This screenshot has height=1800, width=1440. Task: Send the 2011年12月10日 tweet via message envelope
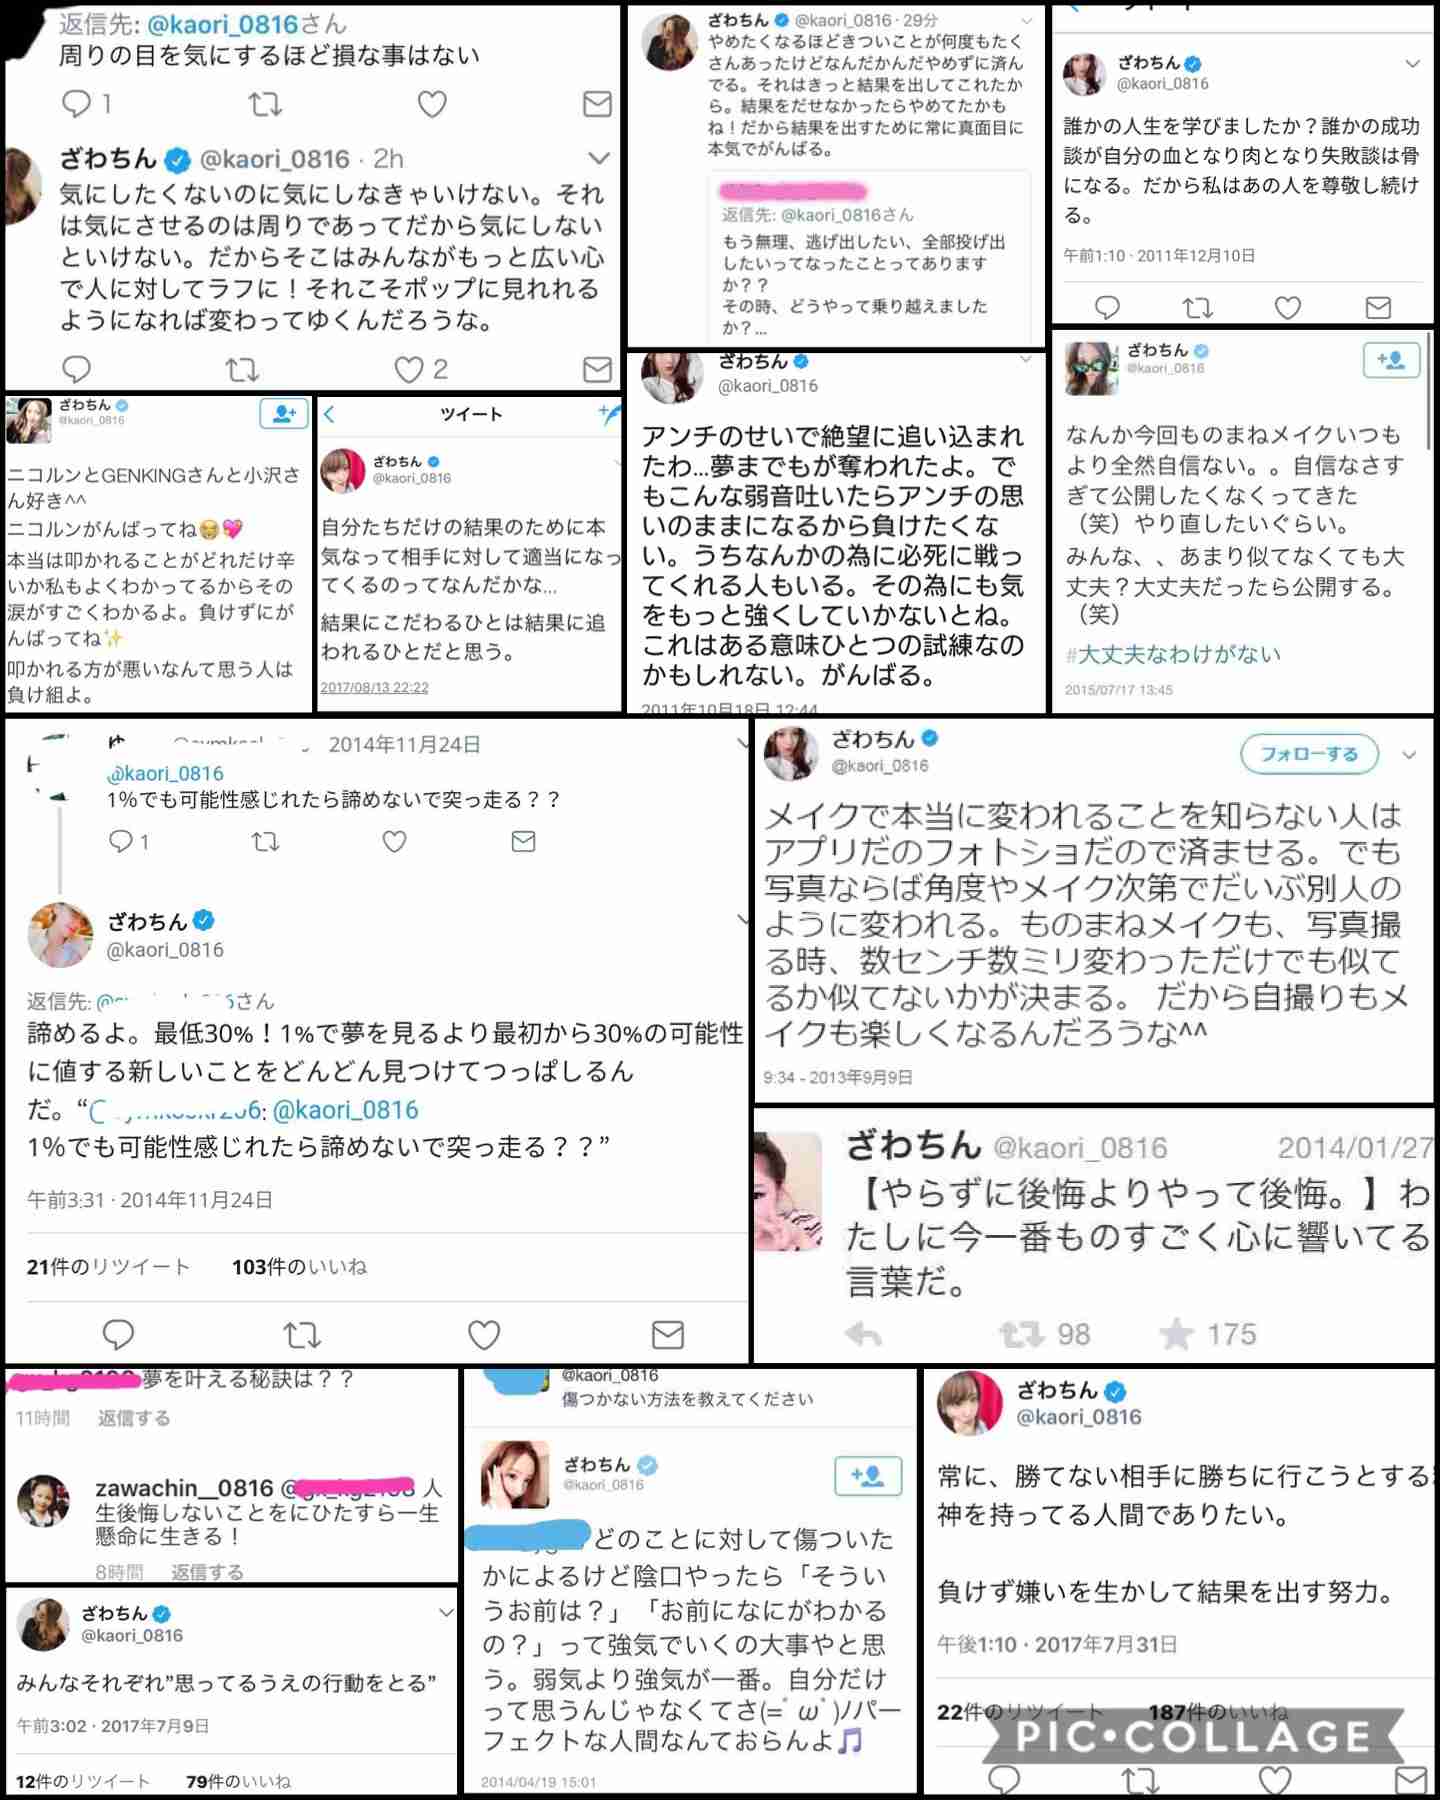1378,307
